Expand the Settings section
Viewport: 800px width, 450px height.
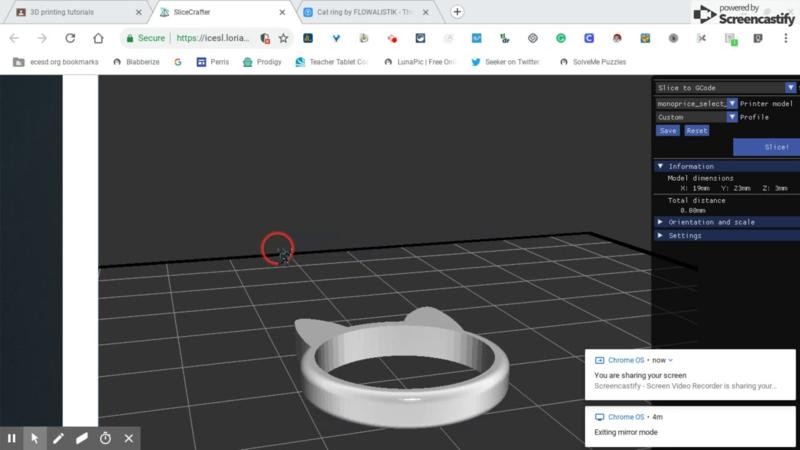(660, 236)
